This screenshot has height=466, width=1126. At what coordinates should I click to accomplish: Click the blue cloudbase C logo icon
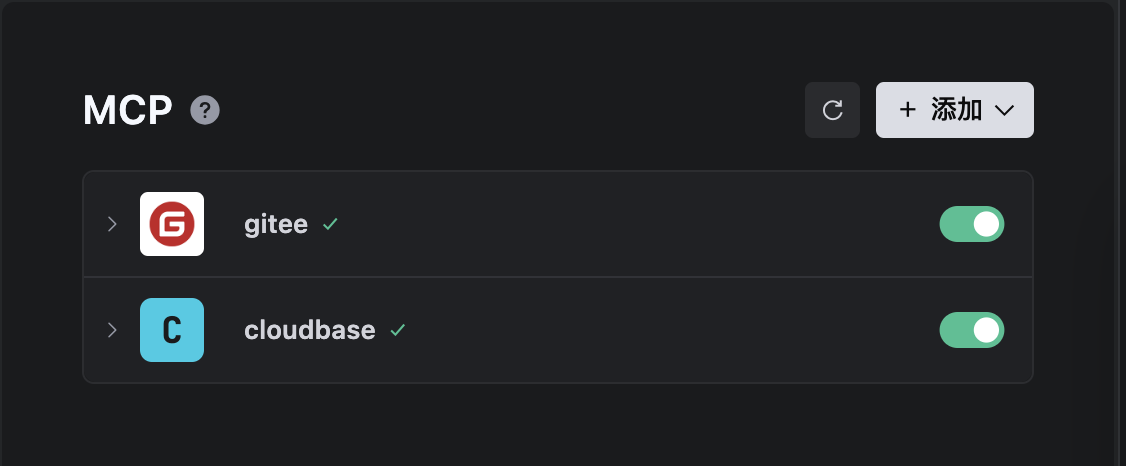172,330
